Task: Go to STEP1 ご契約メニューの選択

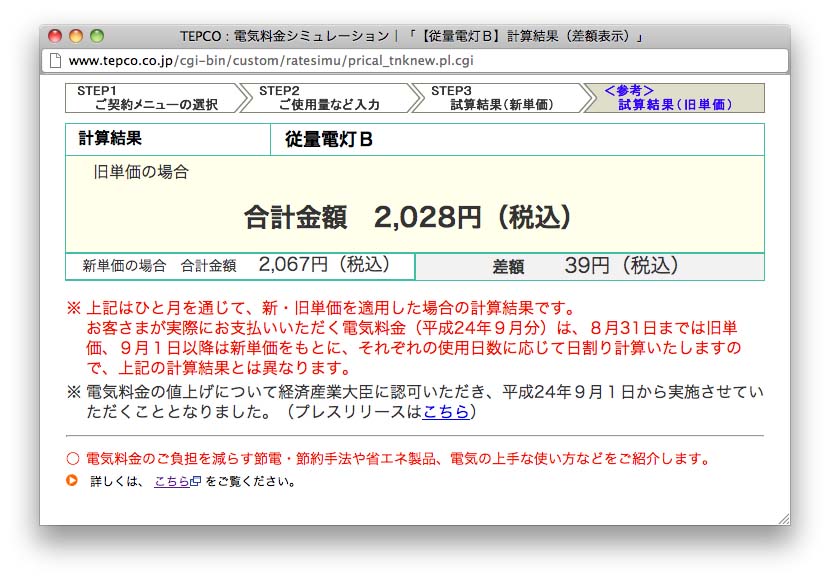Action: 150,98
